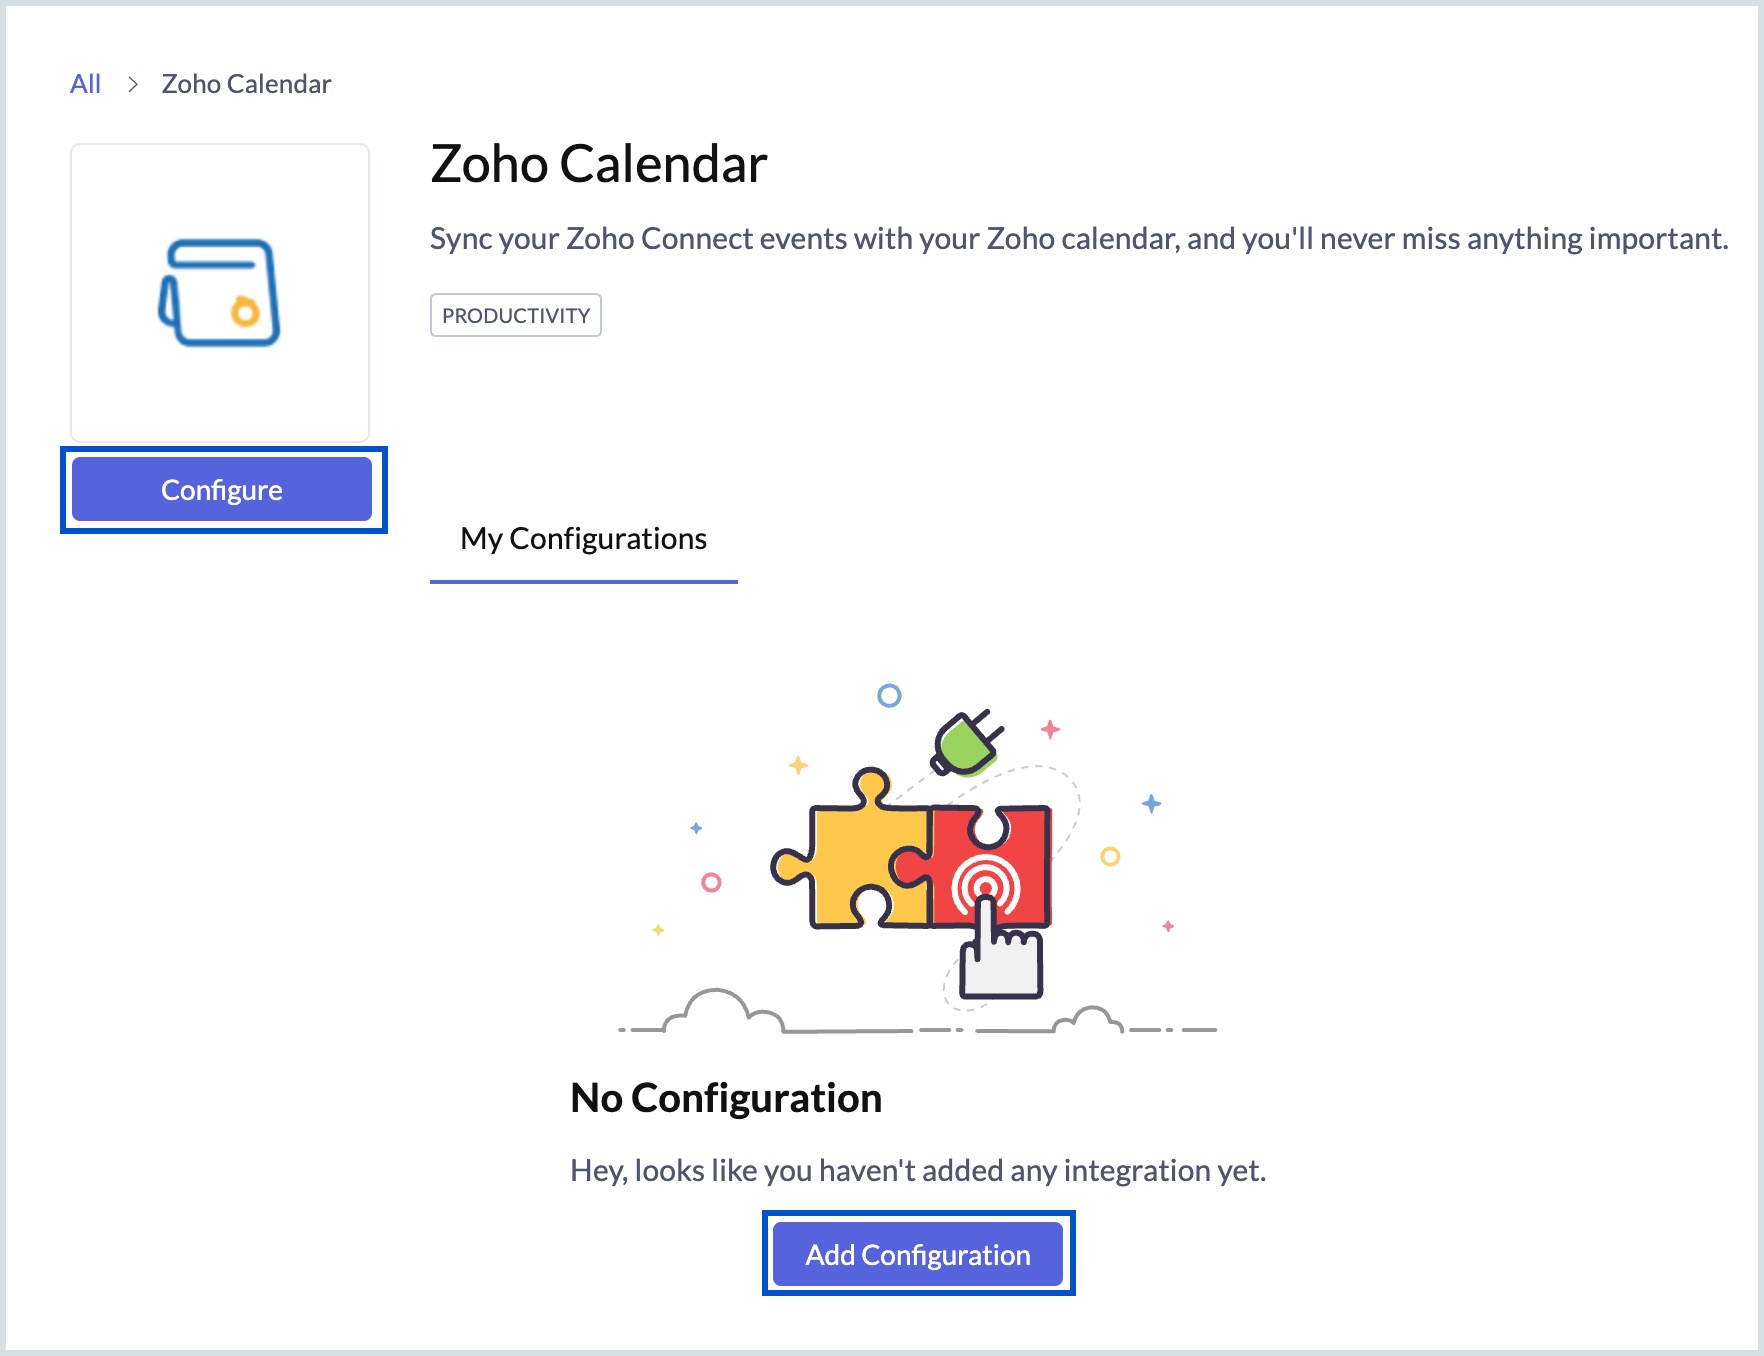
Task: Click the "All" breadcrumb link
Action: click(85, 84)
